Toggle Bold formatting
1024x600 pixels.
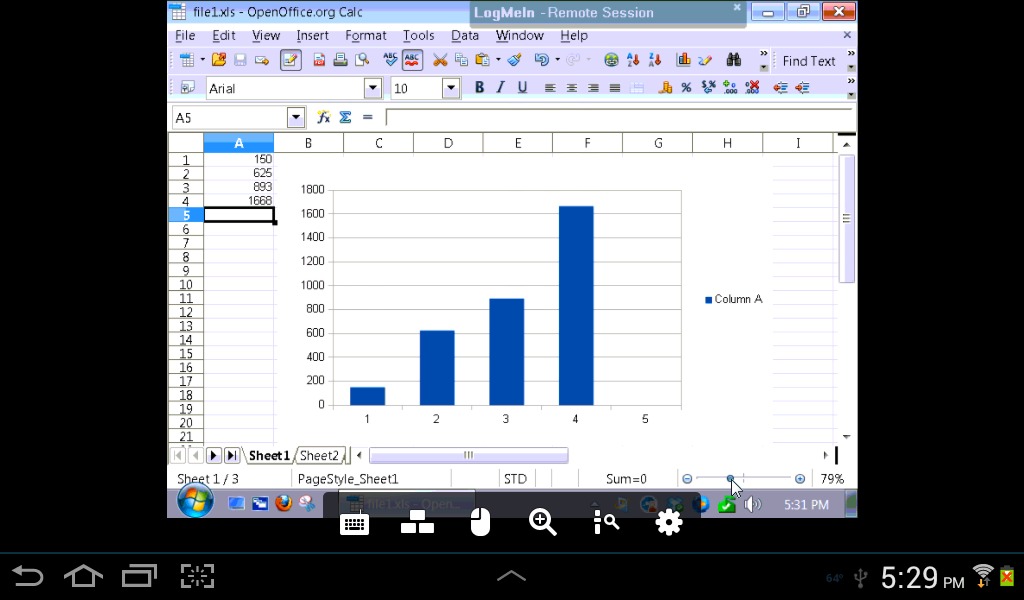point(479,87)
